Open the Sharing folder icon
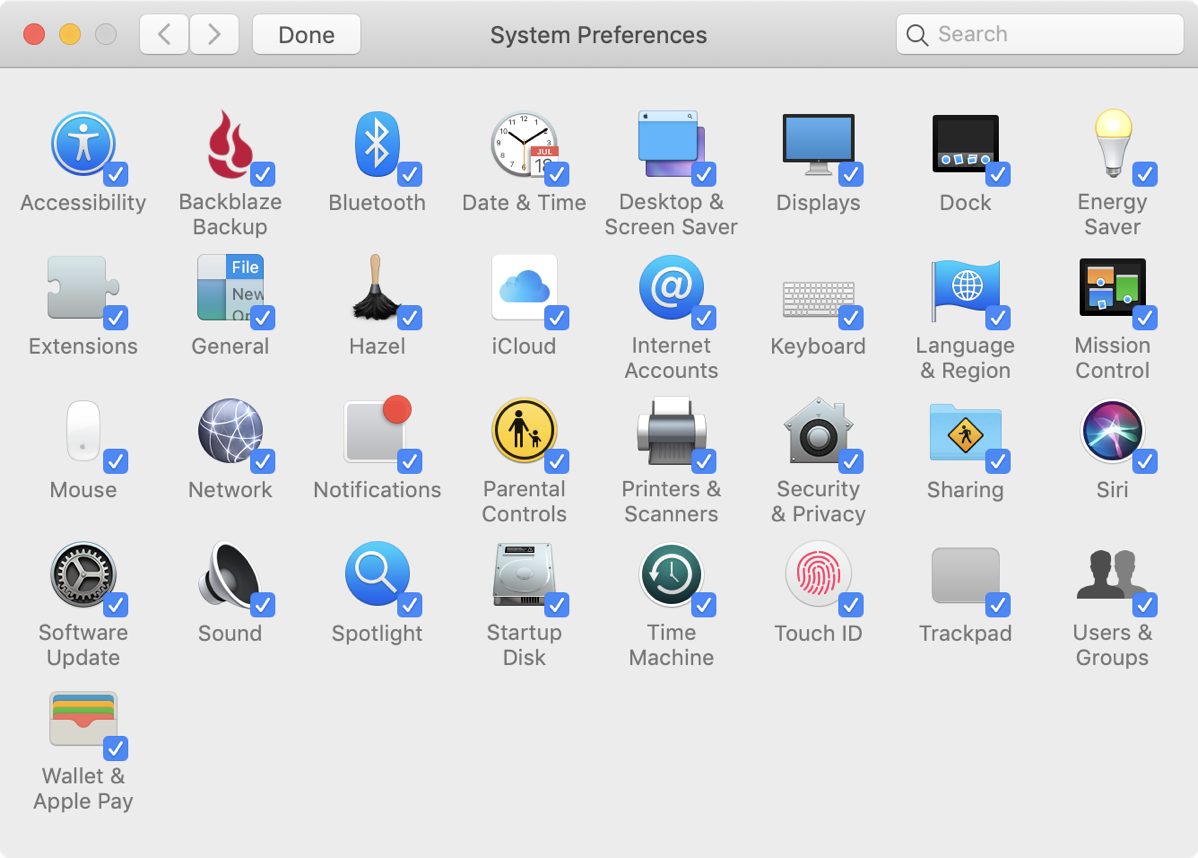The image size is (1198, 858). click(965, 432)
